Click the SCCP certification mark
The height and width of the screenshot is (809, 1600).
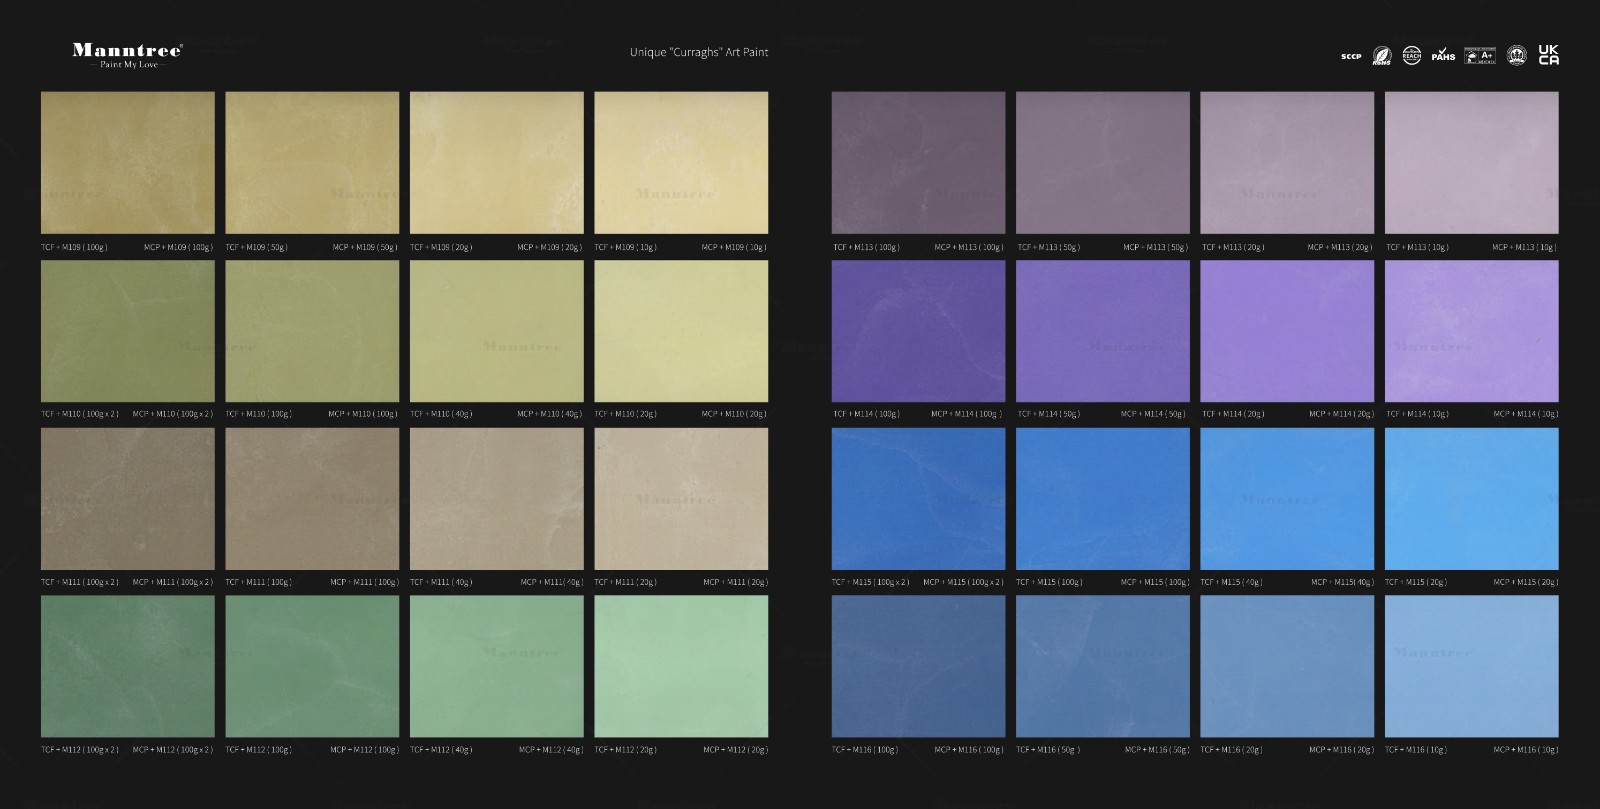(x=1351, y=57)
